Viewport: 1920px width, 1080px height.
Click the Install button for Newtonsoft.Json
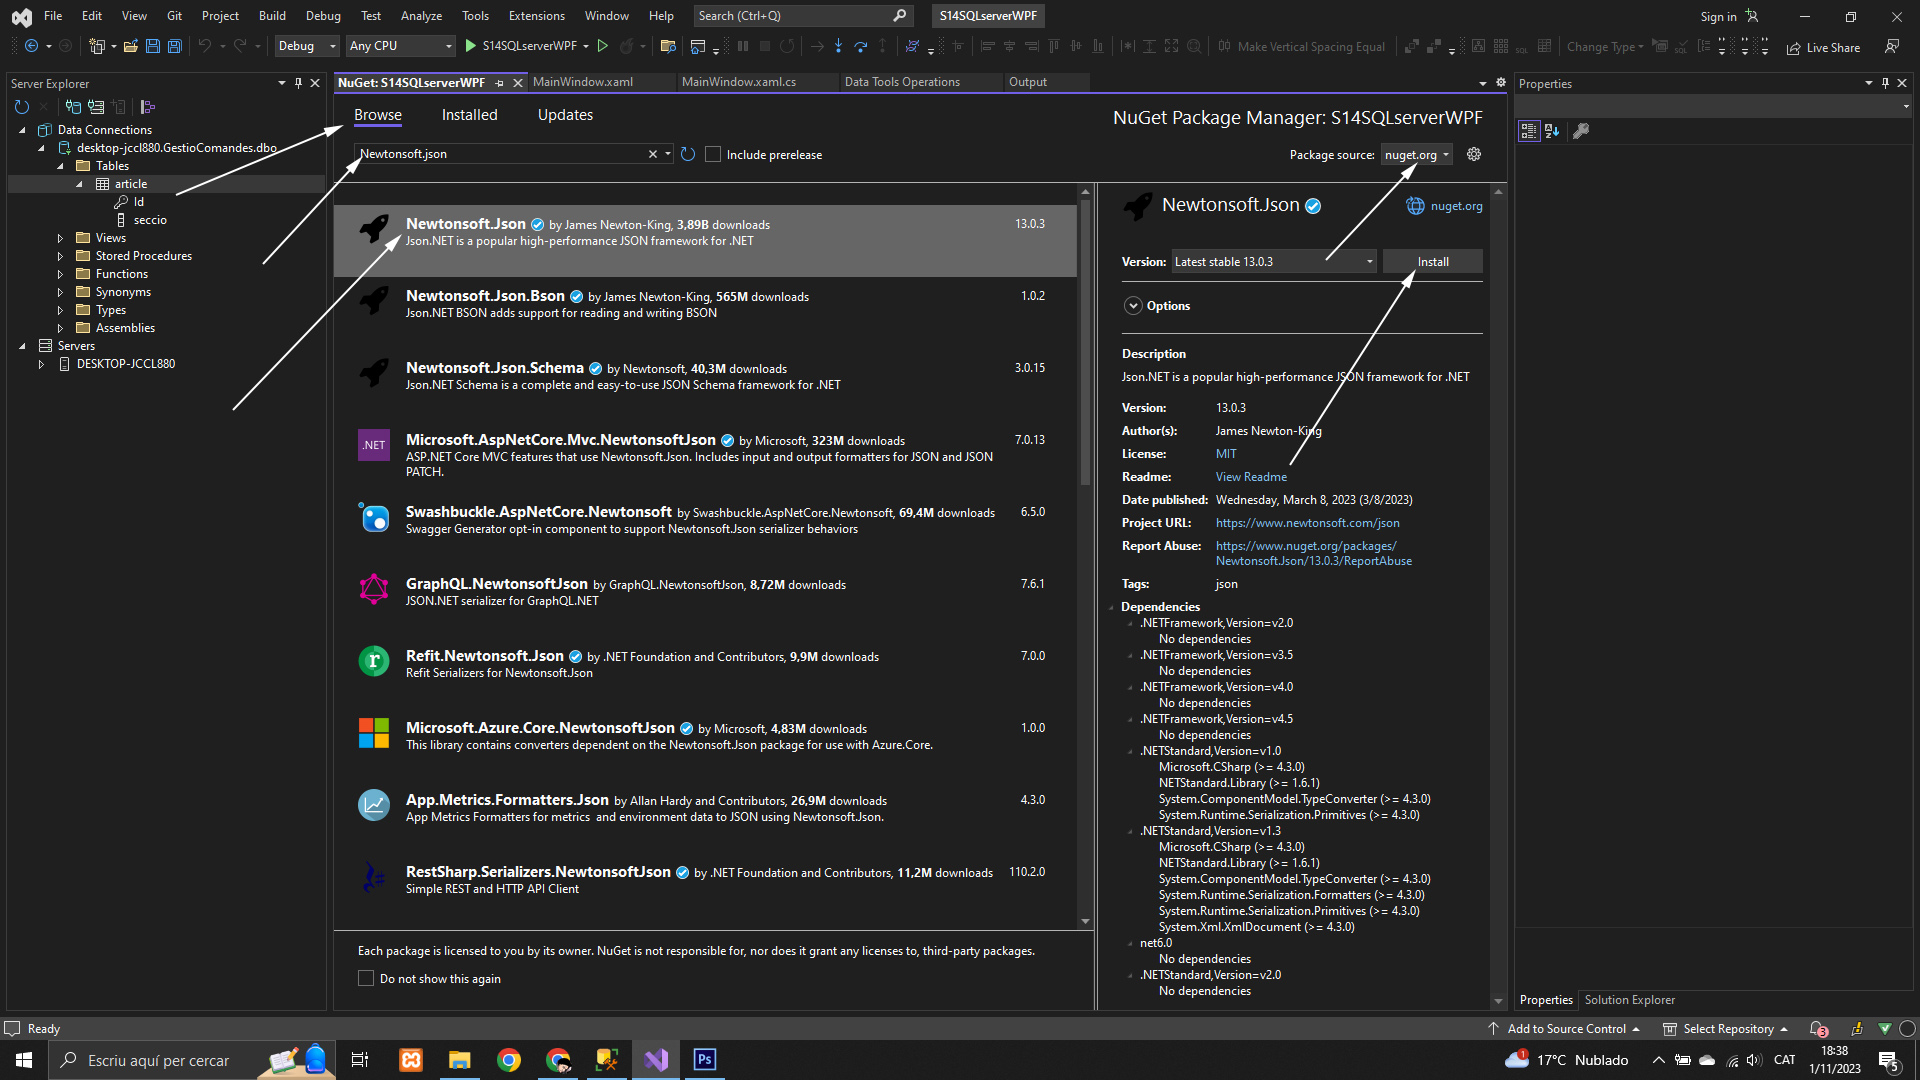coord(1432,262)
